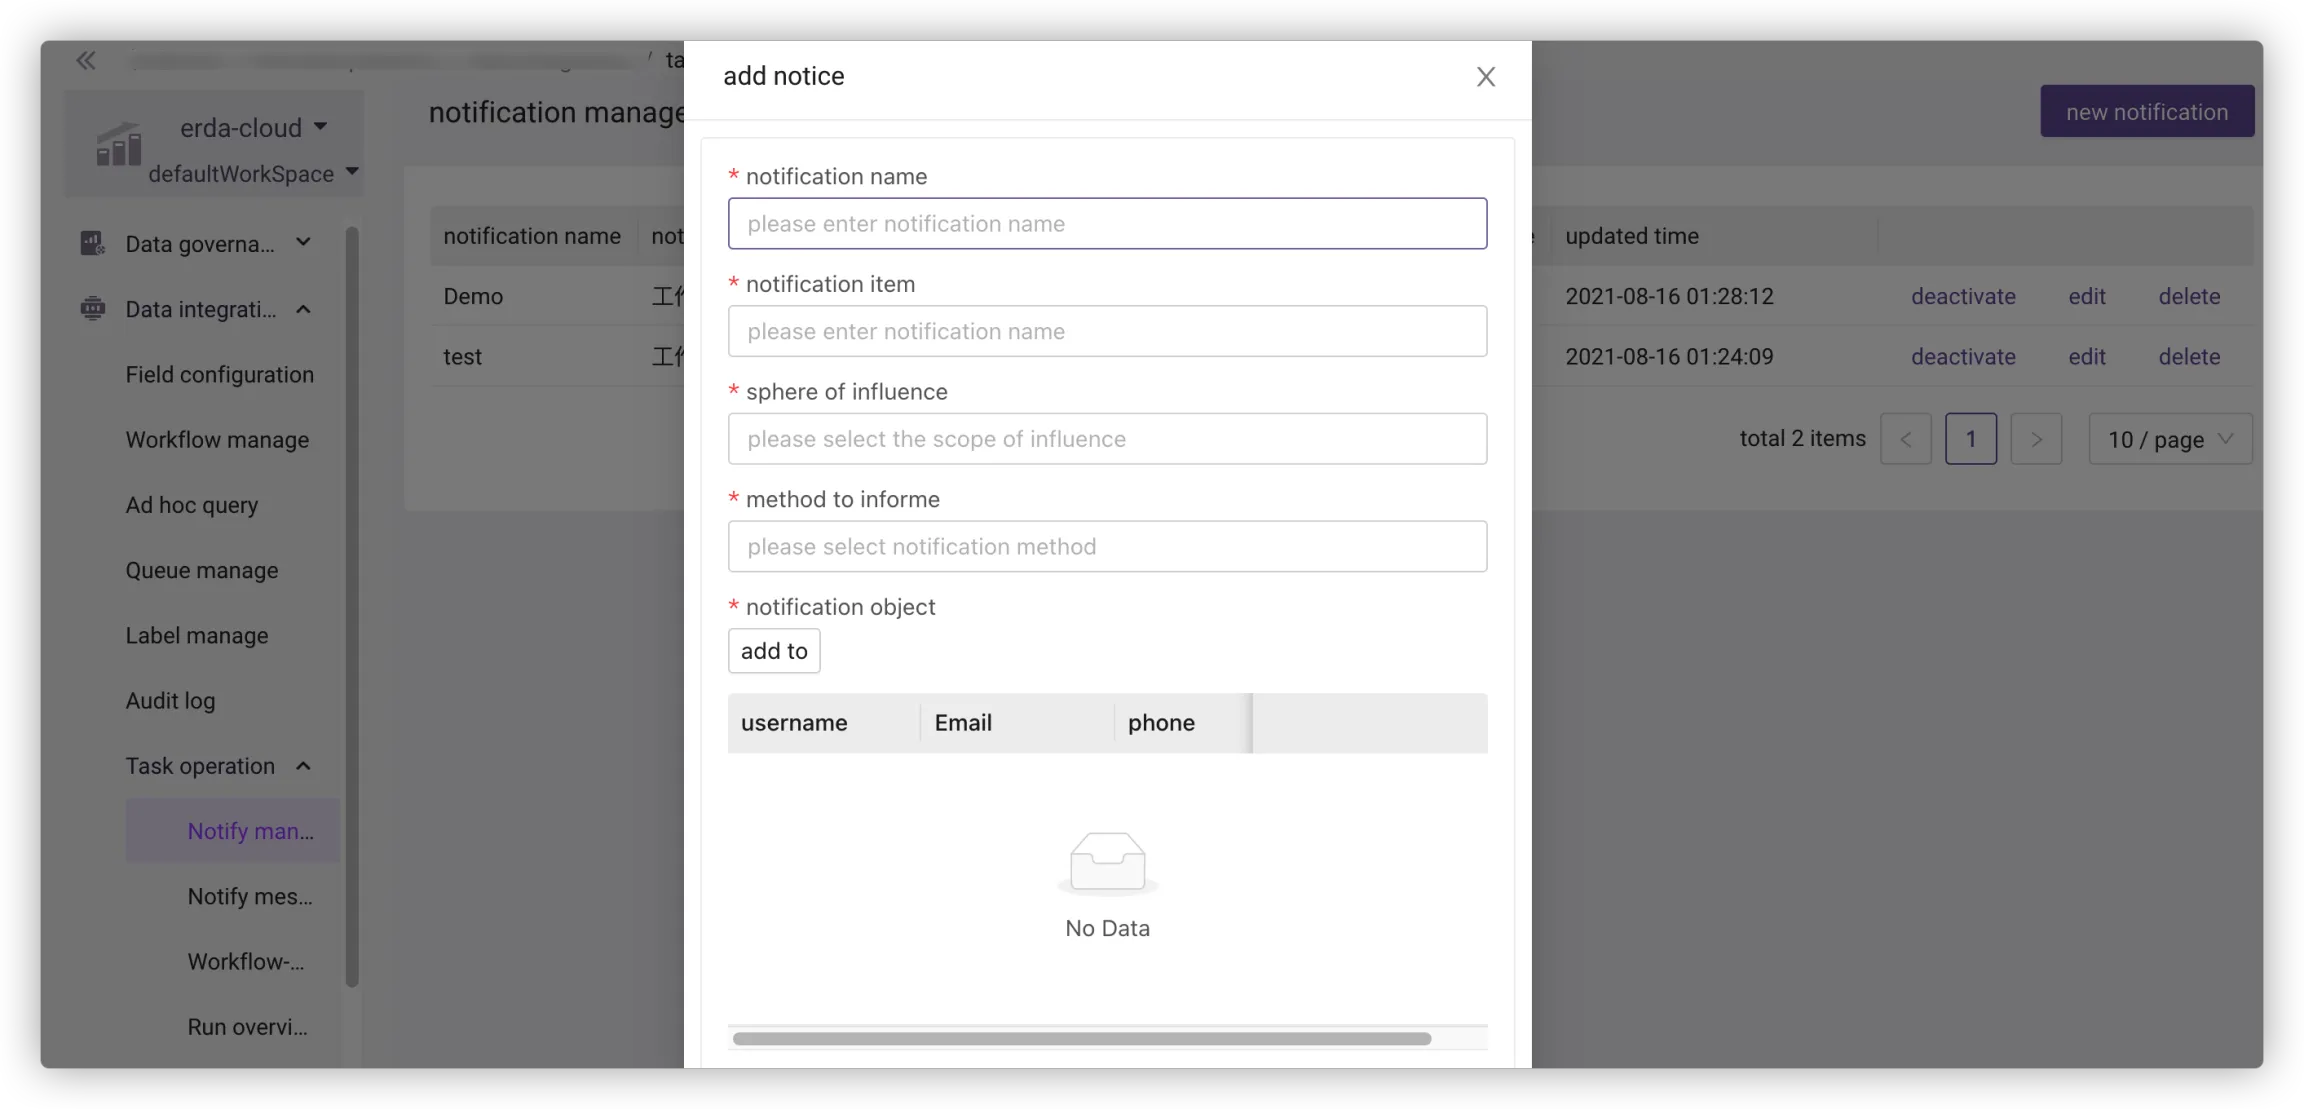The image size is (2304, 1109).
Task: Collapse sidebar with double-chevron icon
Action: (86, 61)
